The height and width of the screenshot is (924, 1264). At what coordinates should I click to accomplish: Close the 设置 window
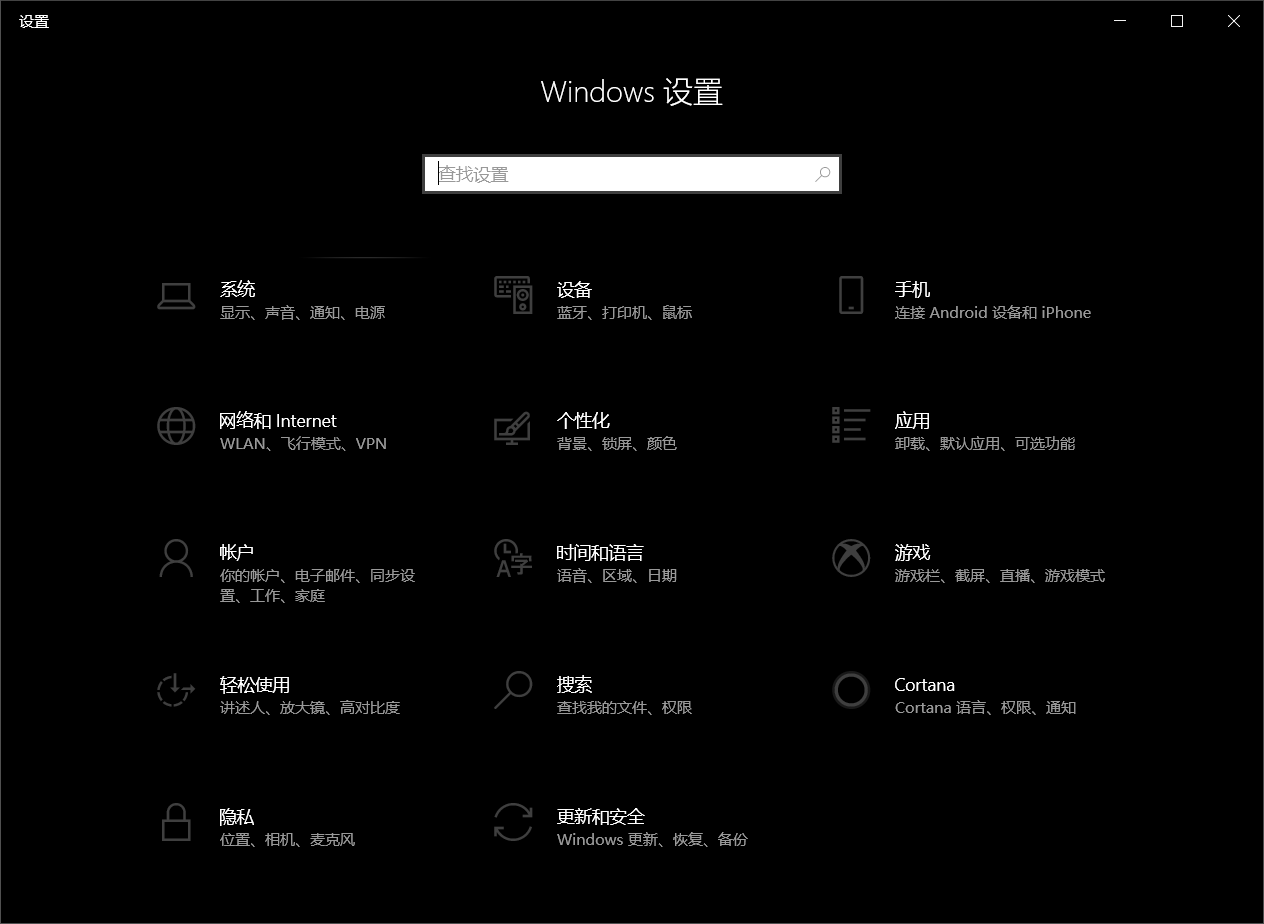[x=1234, y=21]
